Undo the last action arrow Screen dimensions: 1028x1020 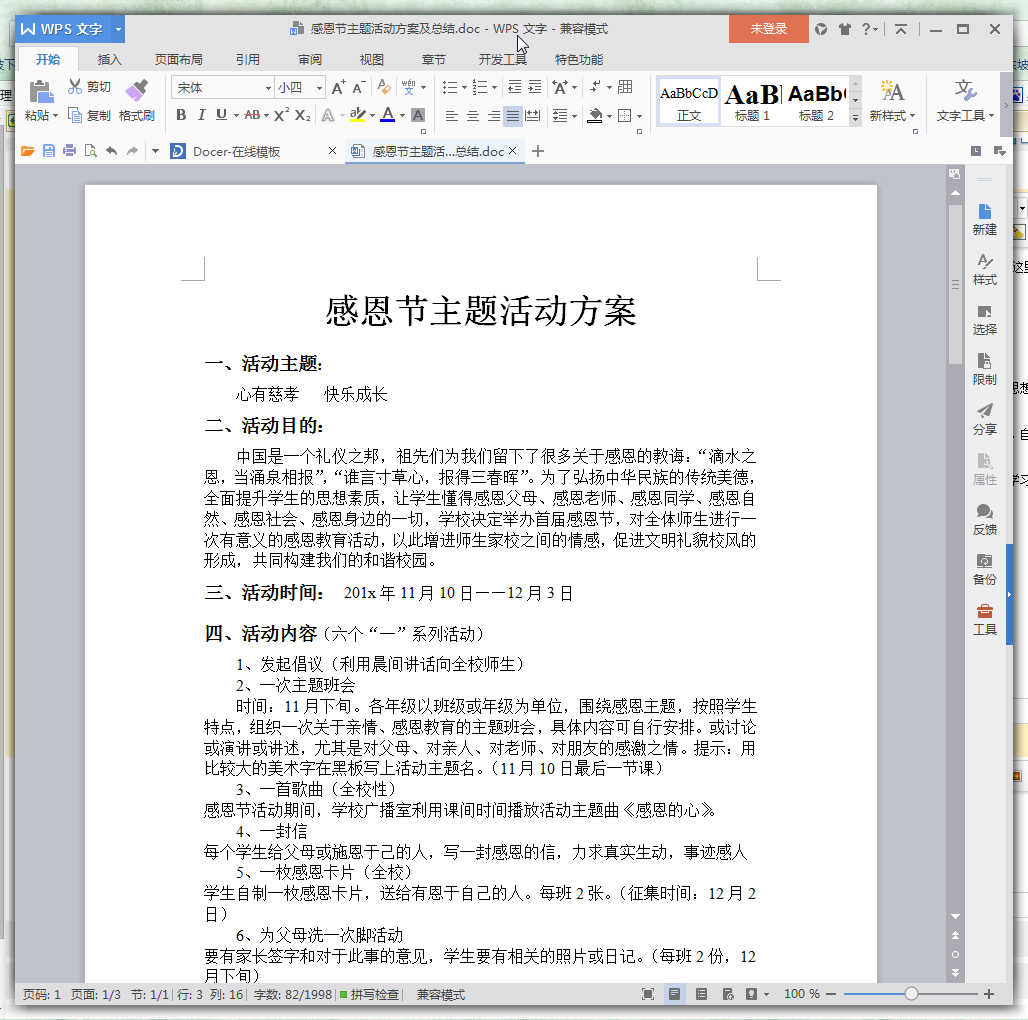[111, 151]
